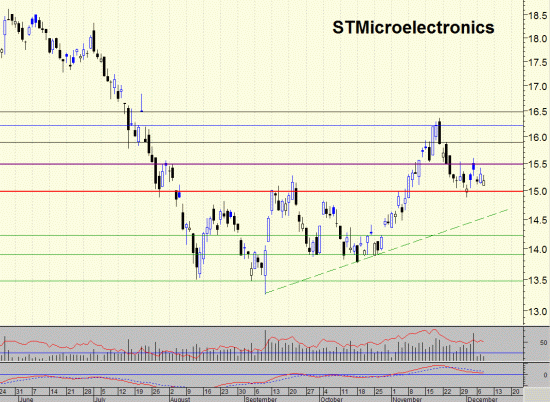
Task: Click the date label 26
Action: [x=156, y=391]
